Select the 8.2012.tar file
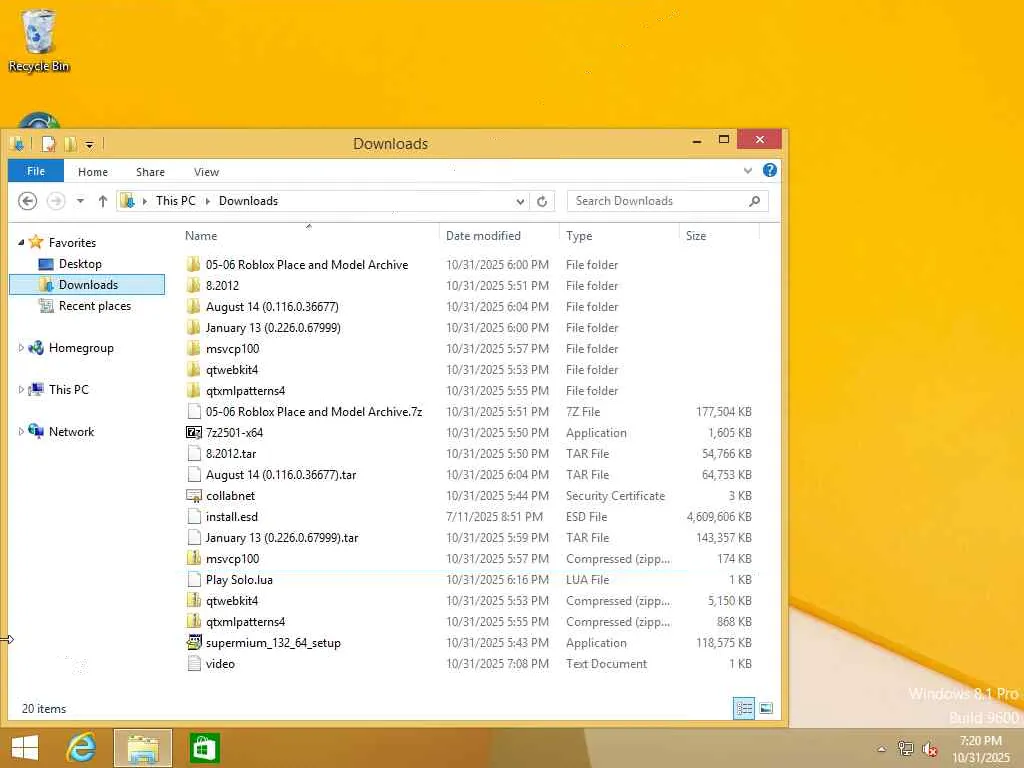This screenshot has height=768, width=1024. [x=231, y=453]
